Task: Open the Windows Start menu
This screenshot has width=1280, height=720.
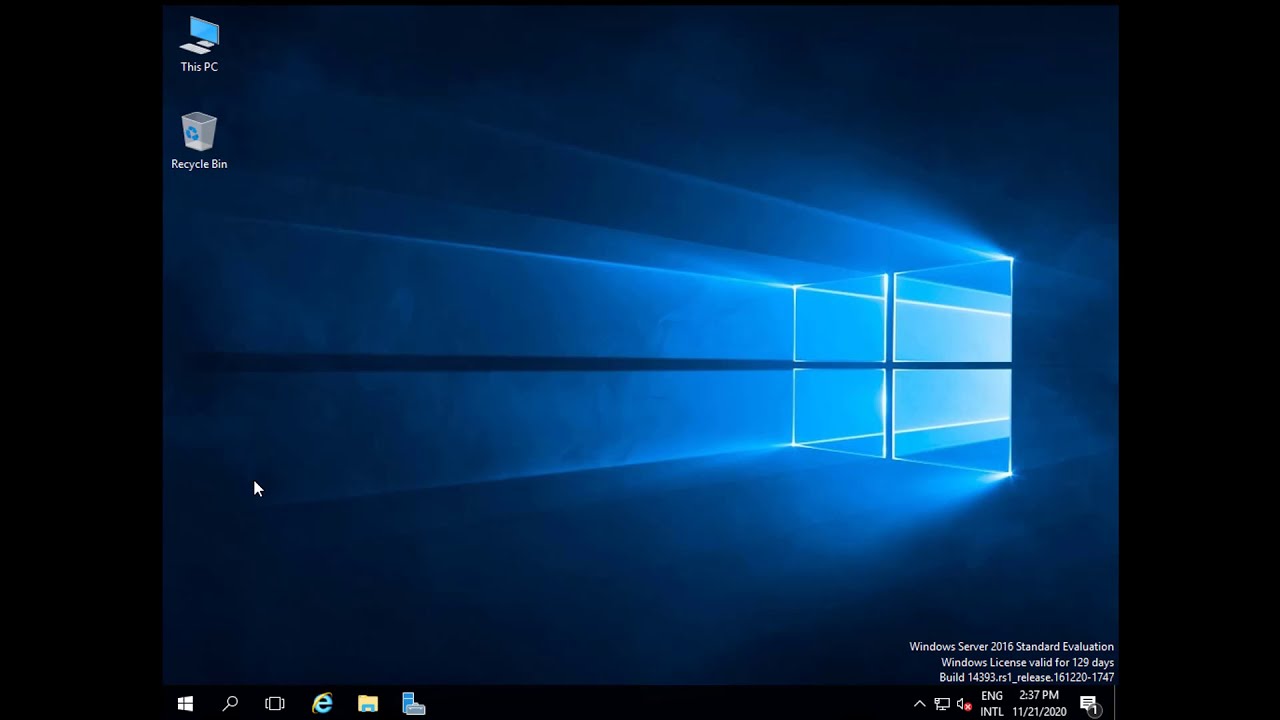Action: pos(185,704)
